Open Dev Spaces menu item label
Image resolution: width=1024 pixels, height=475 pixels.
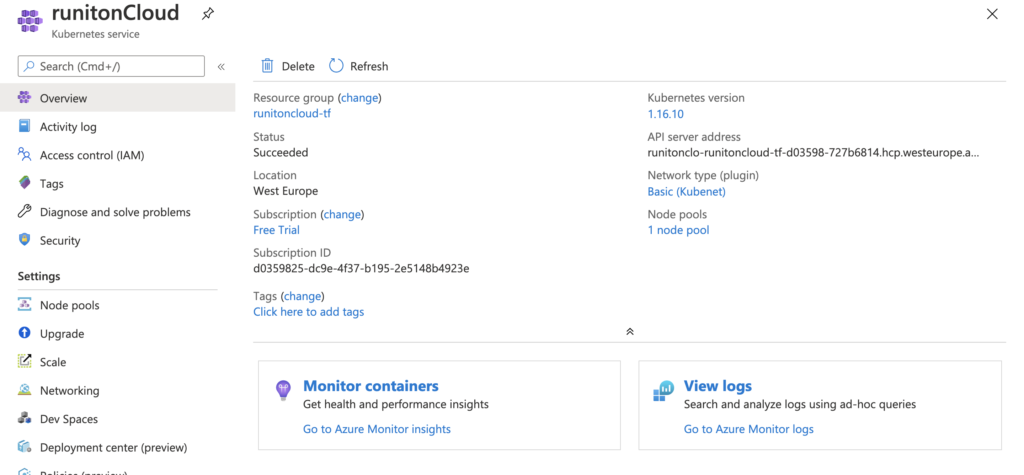(69, 419)
